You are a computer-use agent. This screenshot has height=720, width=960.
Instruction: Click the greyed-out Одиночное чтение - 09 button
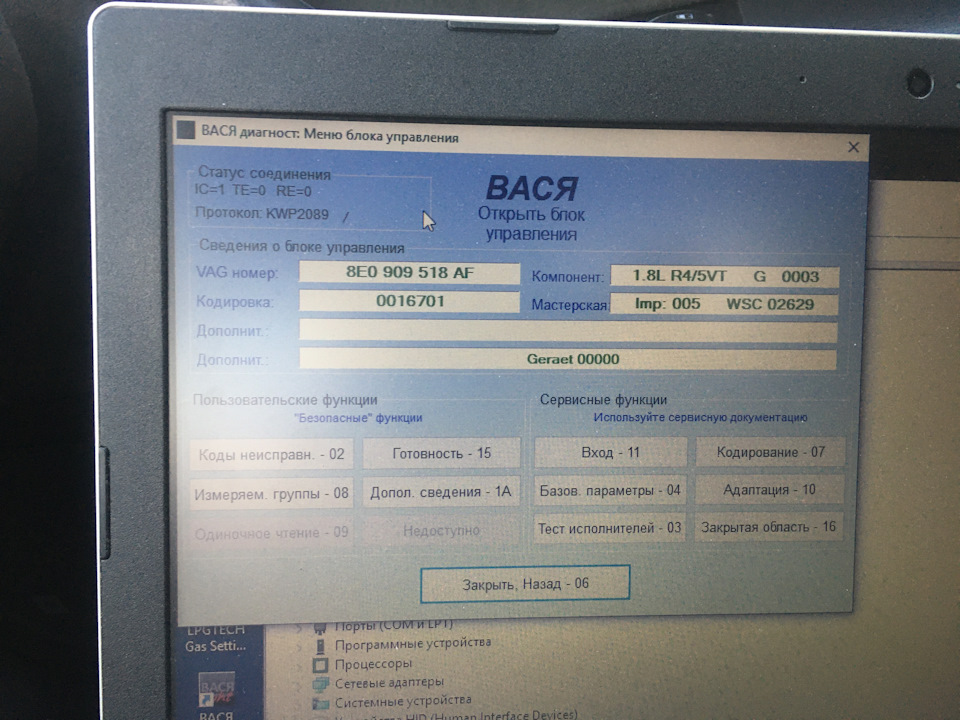point(271,533)
